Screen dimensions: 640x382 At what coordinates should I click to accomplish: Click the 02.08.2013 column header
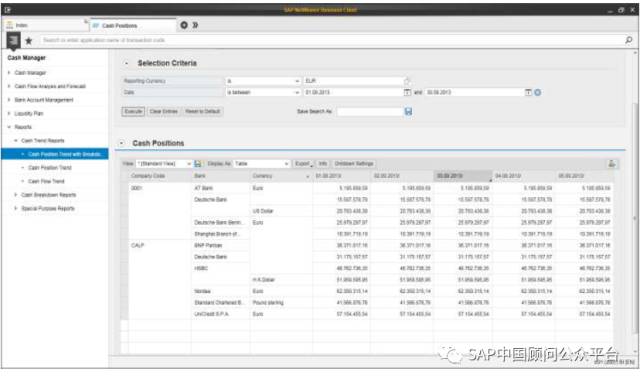coord(402,176)
